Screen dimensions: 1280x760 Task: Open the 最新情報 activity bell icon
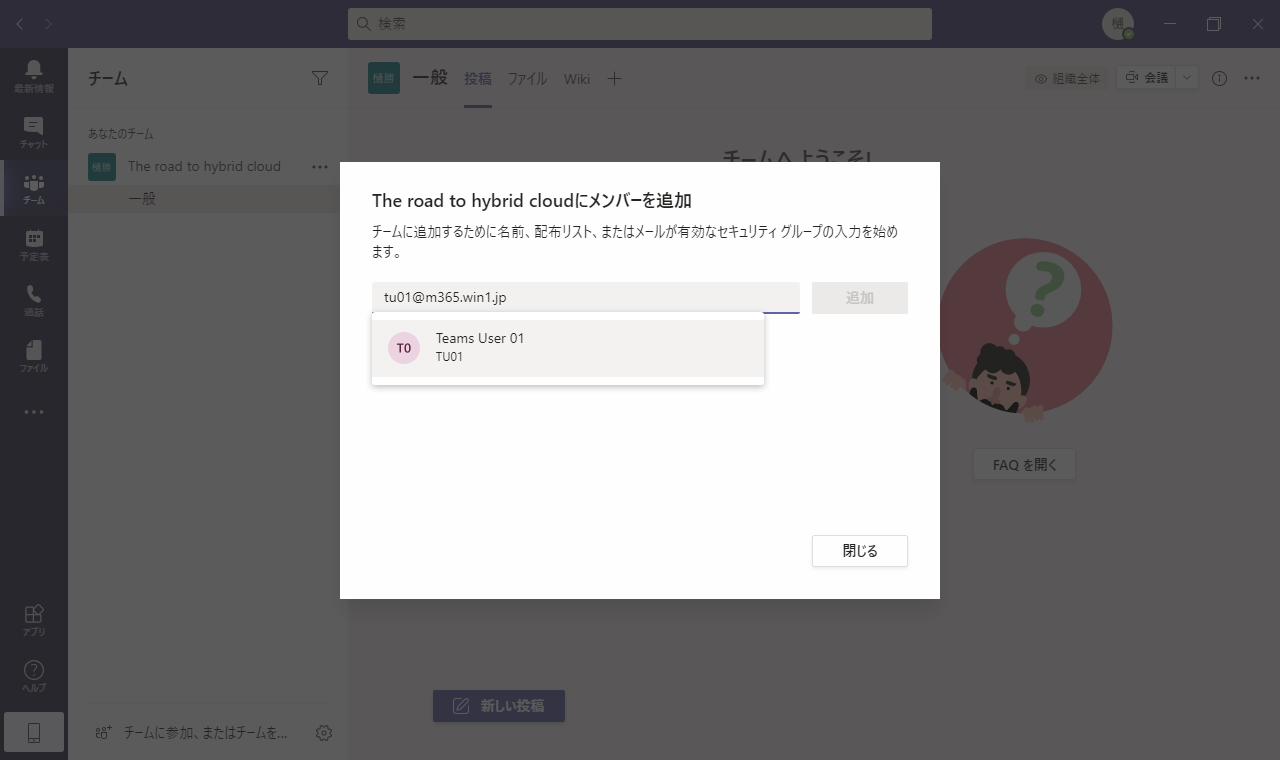point(34,76)
